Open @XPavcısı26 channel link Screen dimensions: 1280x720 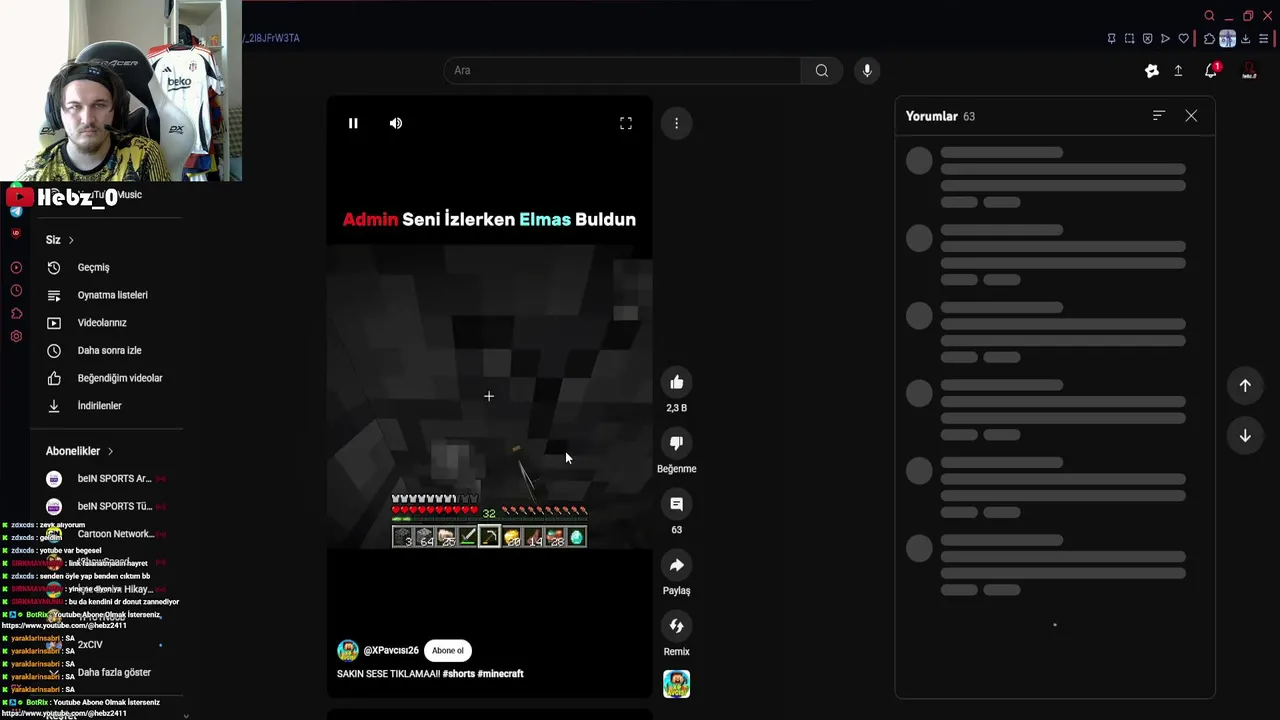point(391,650)
